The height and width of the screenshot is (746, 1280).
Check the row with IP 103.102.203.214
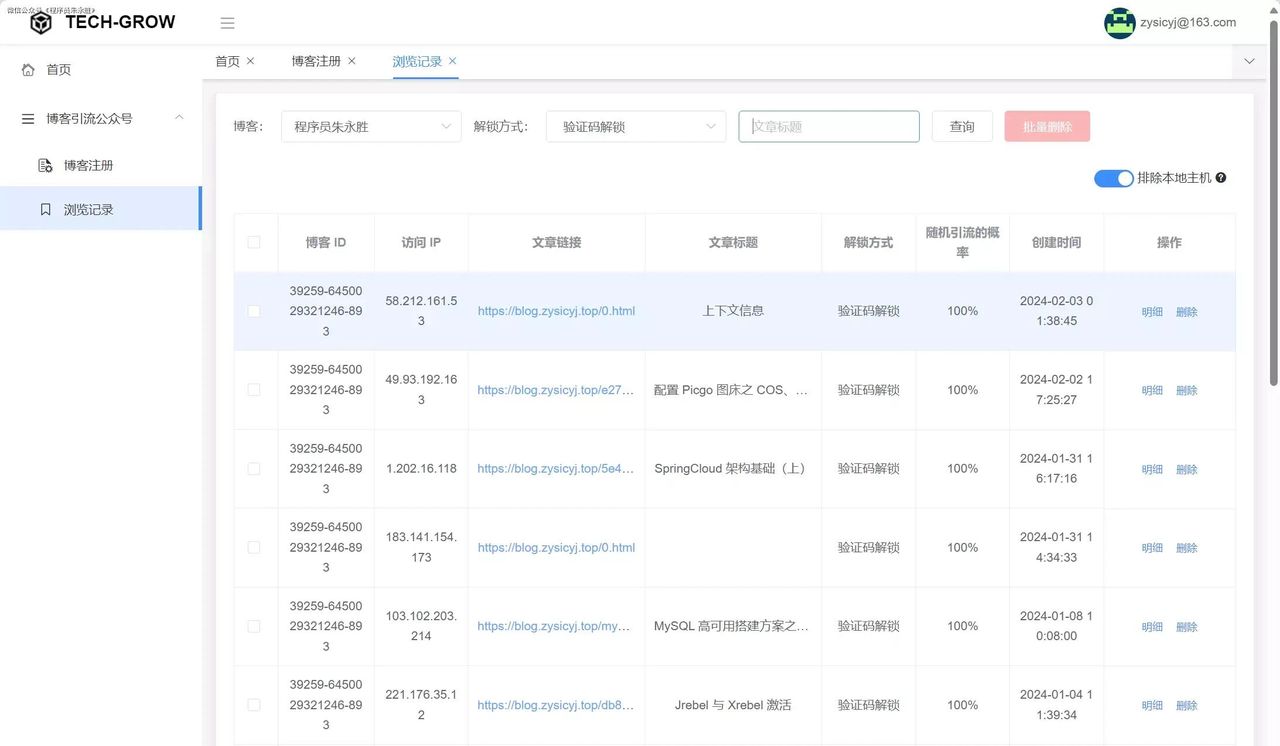coord(254,626)
